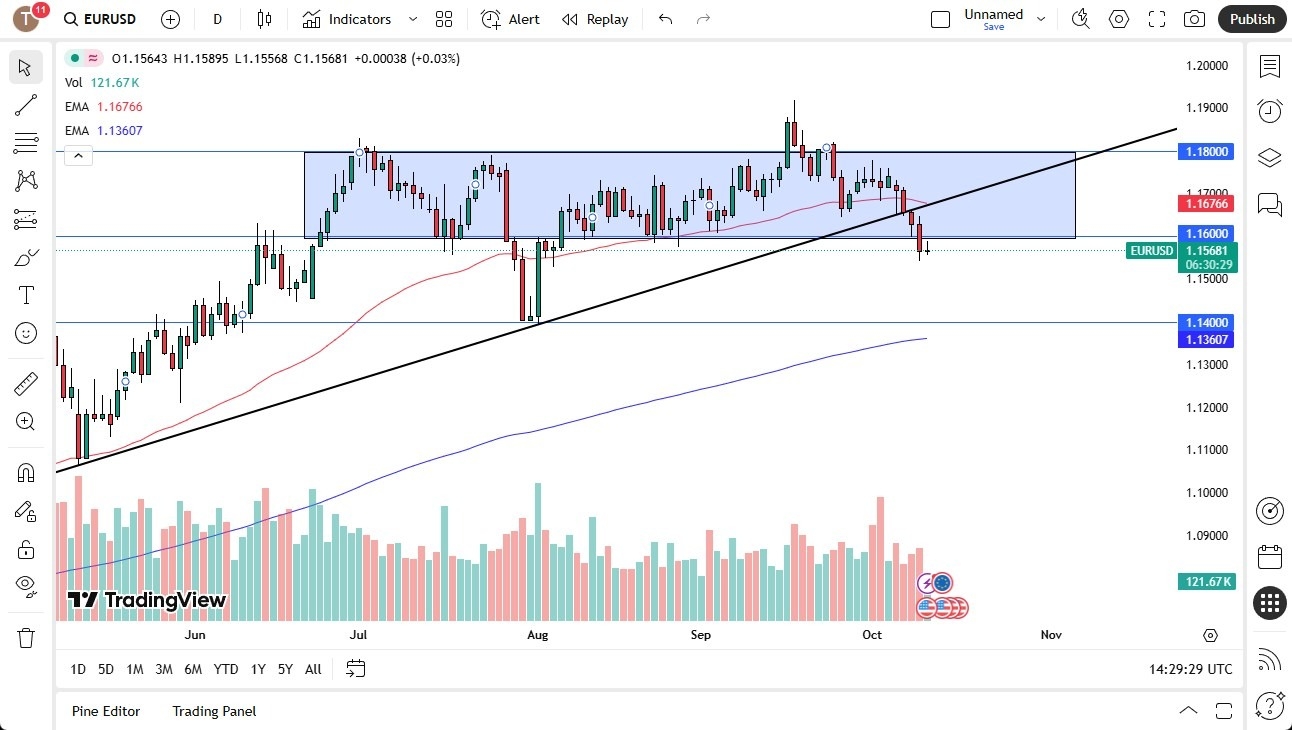Take a chart snapshot with the camera icon
1292x730 pixels.
click(x=1195, y=18)
